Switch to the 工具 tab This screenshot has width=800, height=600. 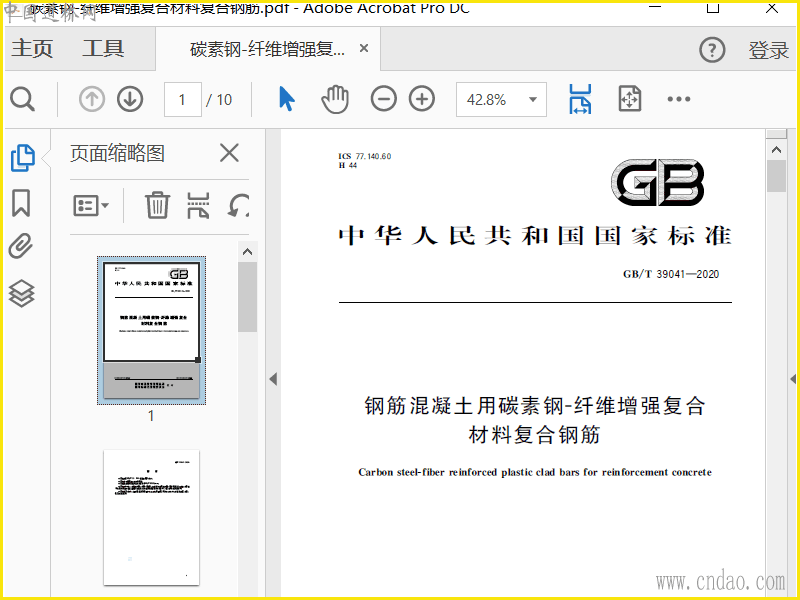click(x=103, y=48)
